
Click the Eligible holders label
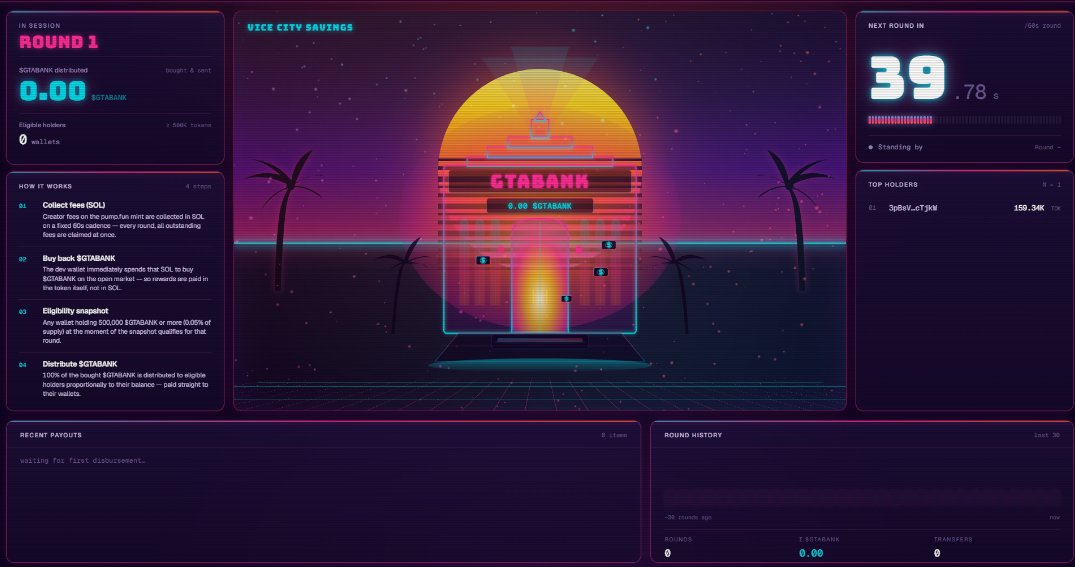[x=42, y=125]
